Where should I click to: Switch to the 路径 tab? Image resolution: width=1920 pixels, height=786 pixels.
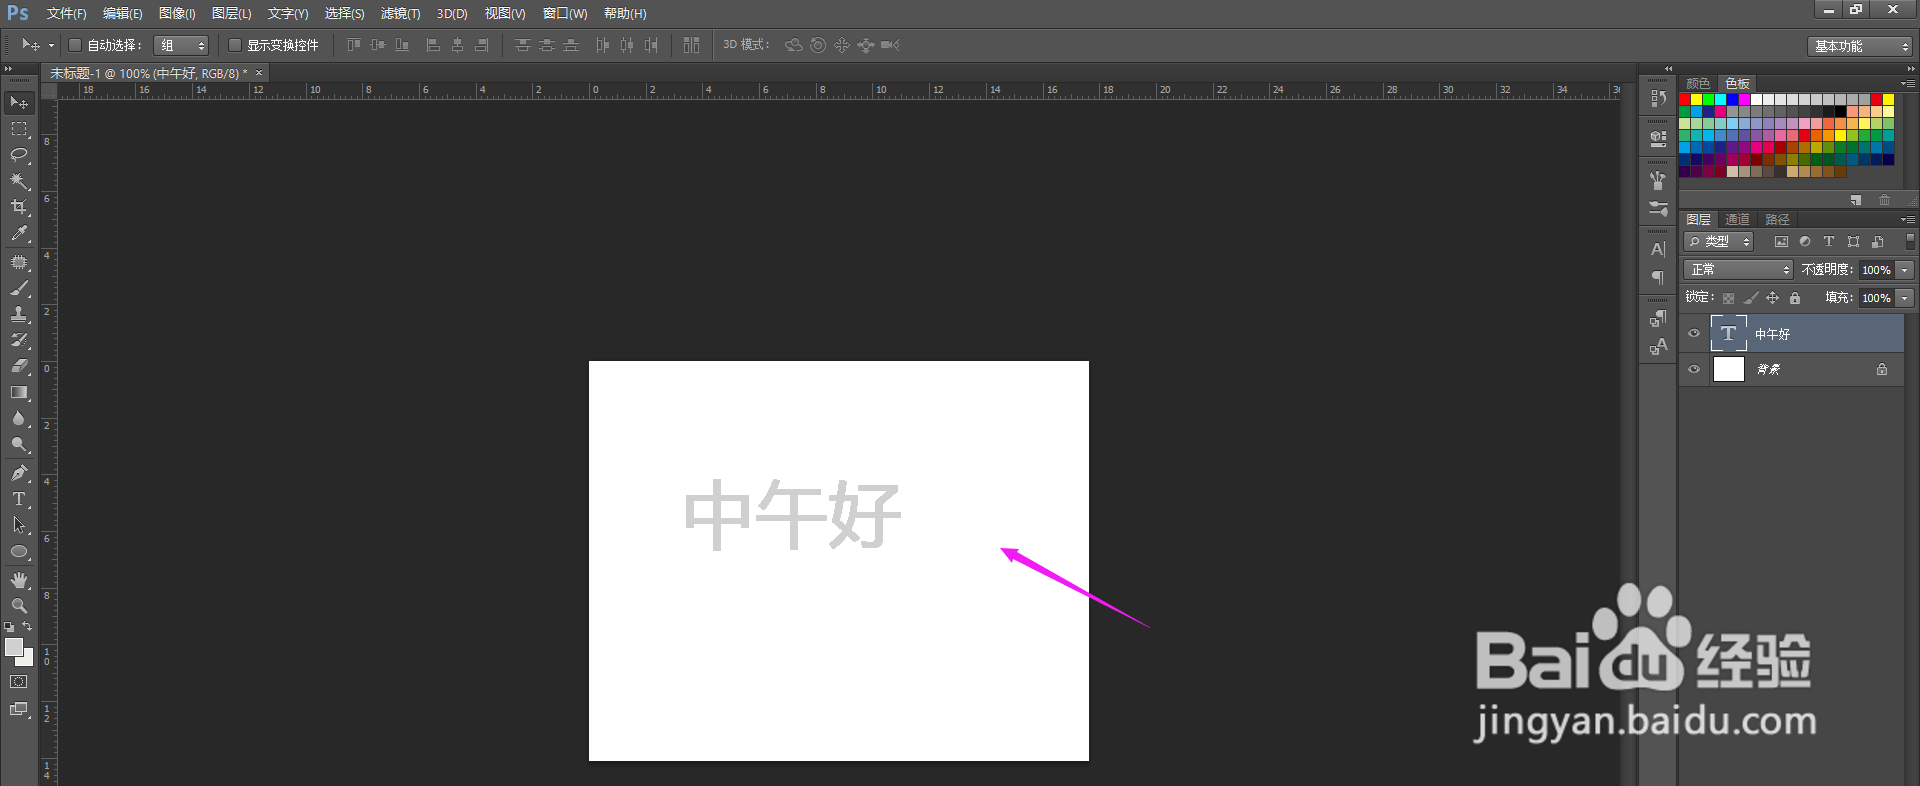click(x=1777, y=219)
